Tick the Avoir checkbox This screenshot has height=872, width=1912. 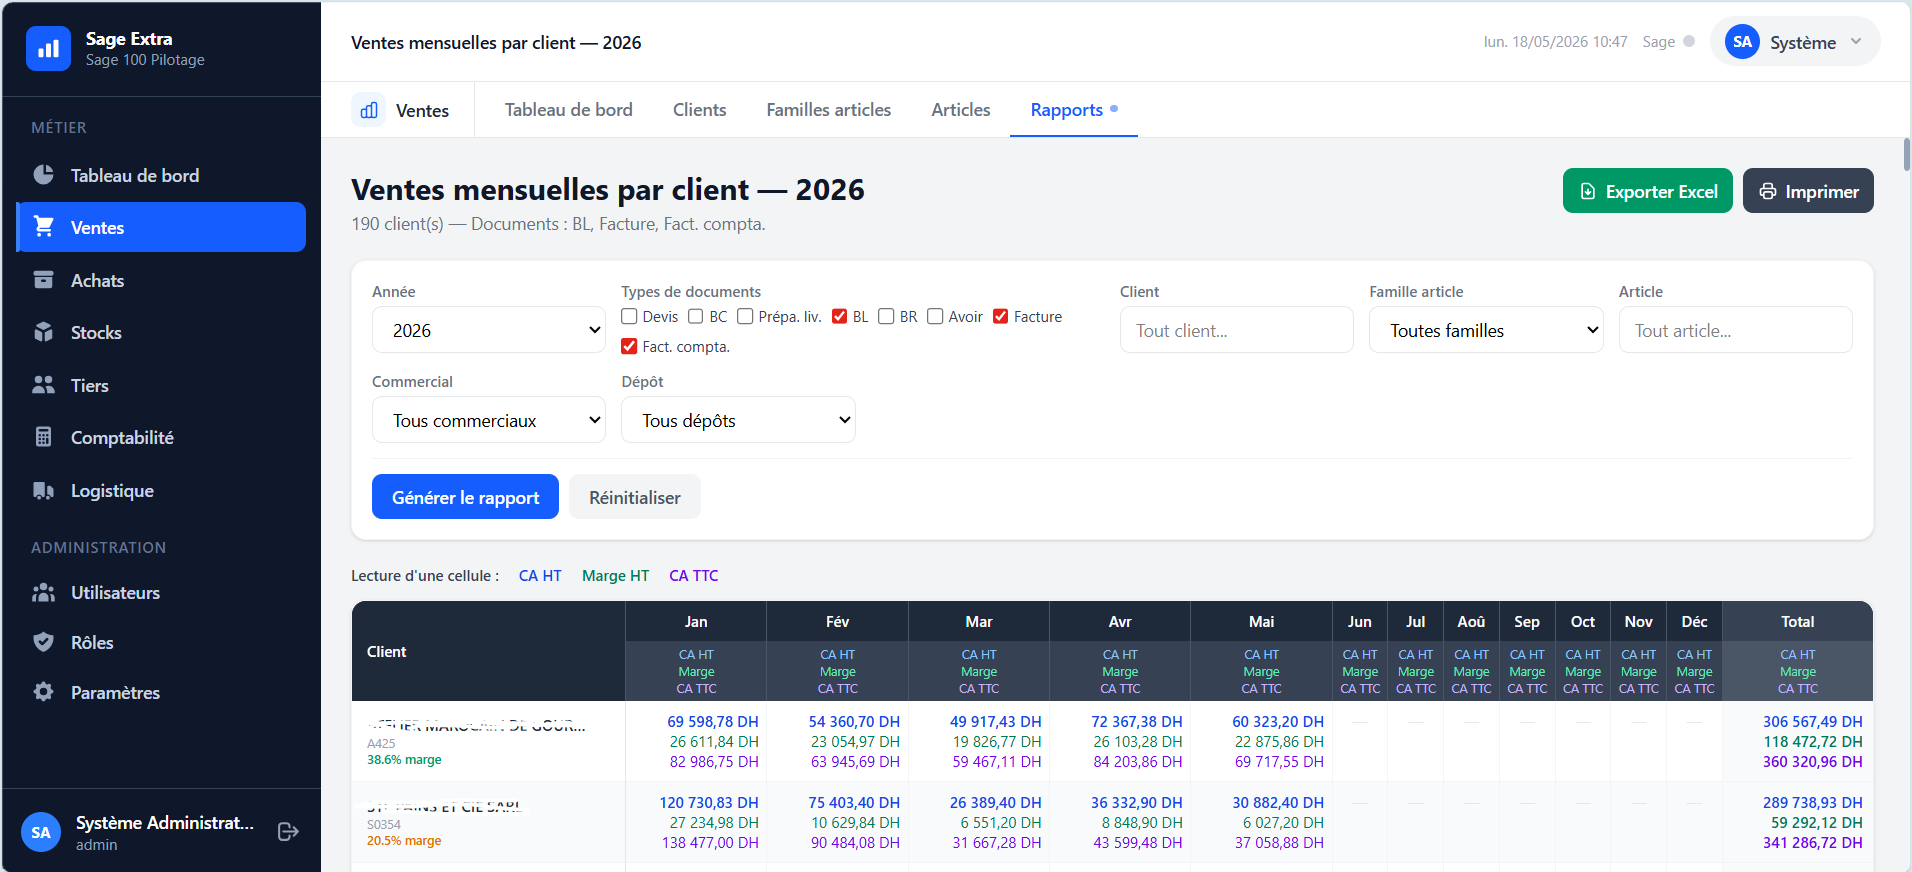click(x=935, y=316)
